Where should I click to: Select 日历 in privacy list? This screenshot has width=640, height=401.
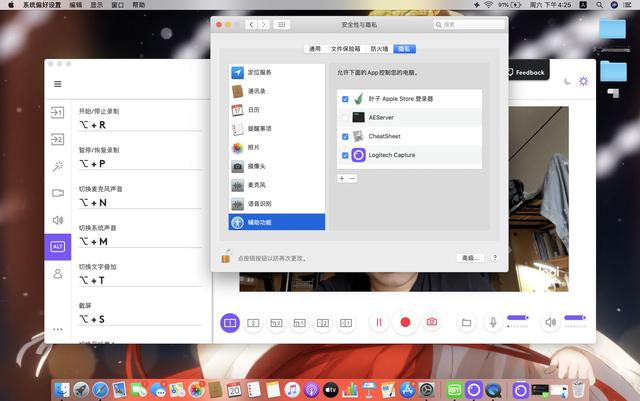coord(277,110)
